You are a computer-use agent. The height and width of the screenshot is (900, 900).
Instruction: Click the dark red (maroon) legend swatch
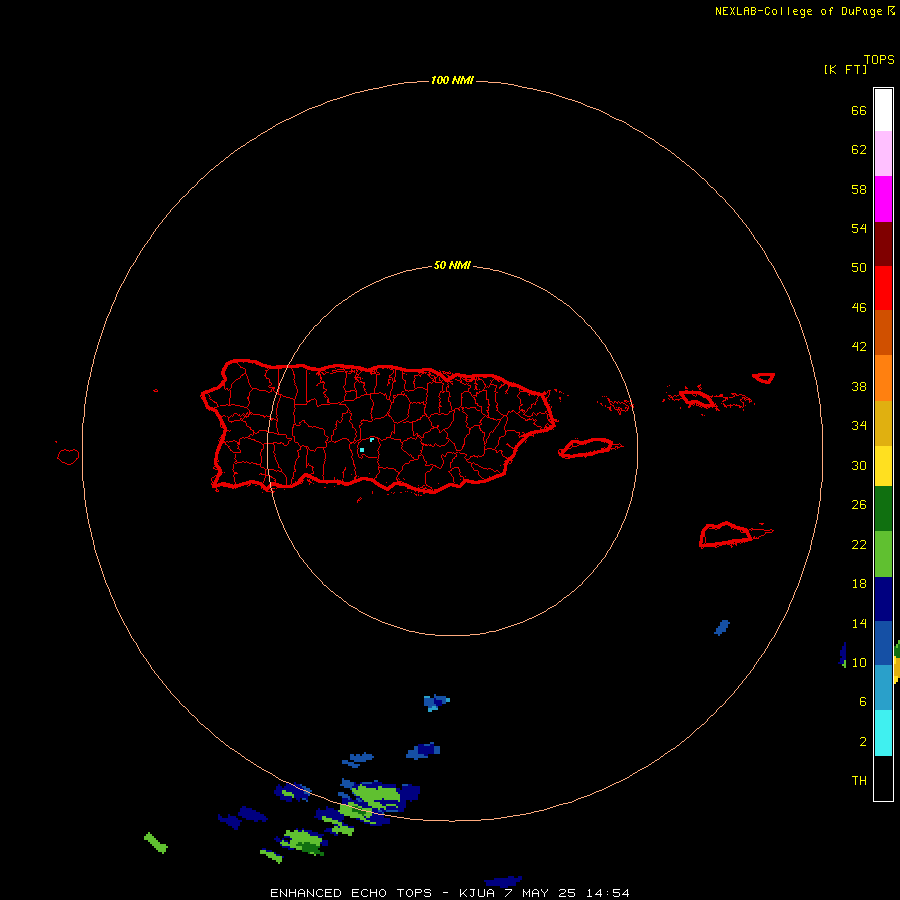(883, 244)
